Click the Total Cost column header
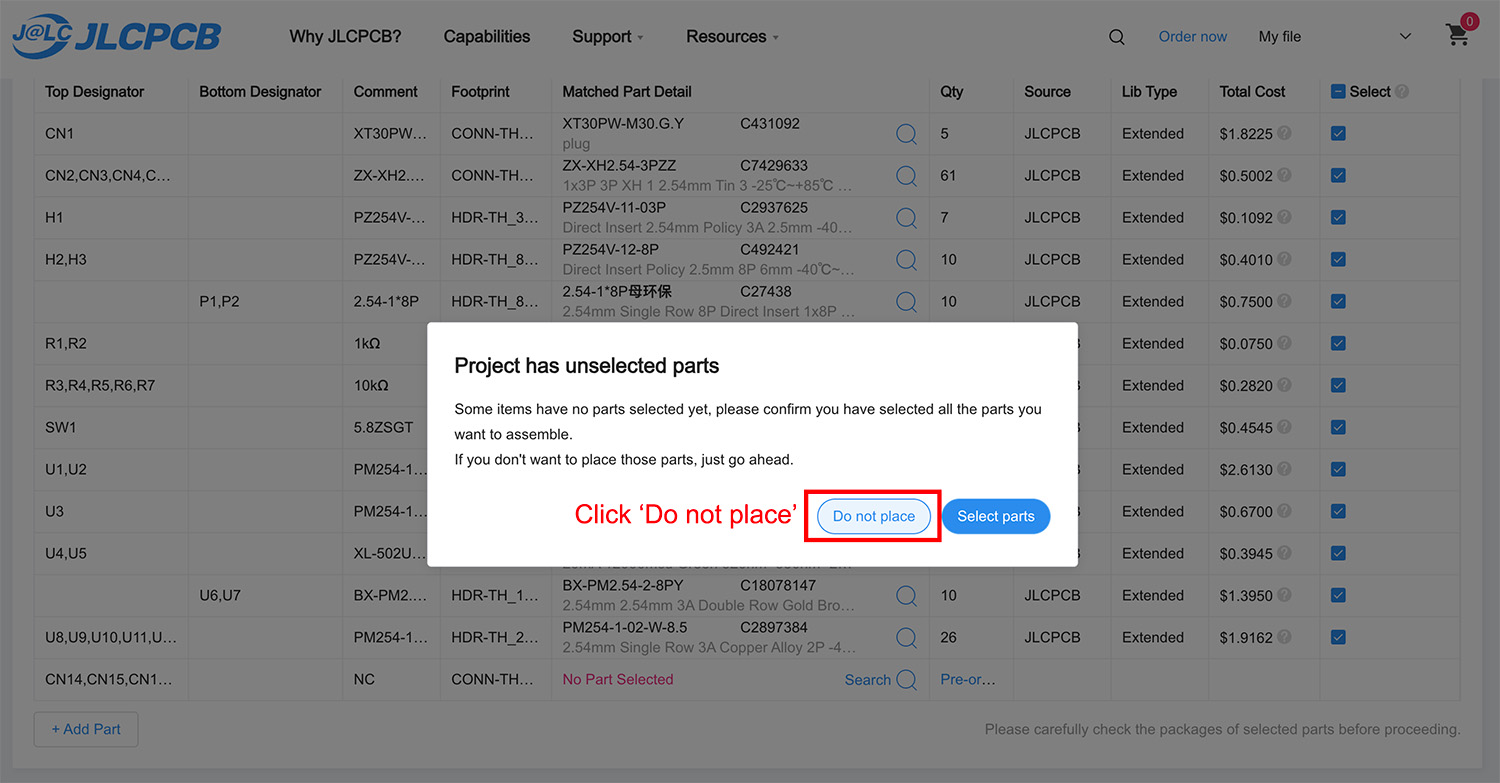Image resolution: width=1500 pixels, height=783 pixels. pos(1252,91)
